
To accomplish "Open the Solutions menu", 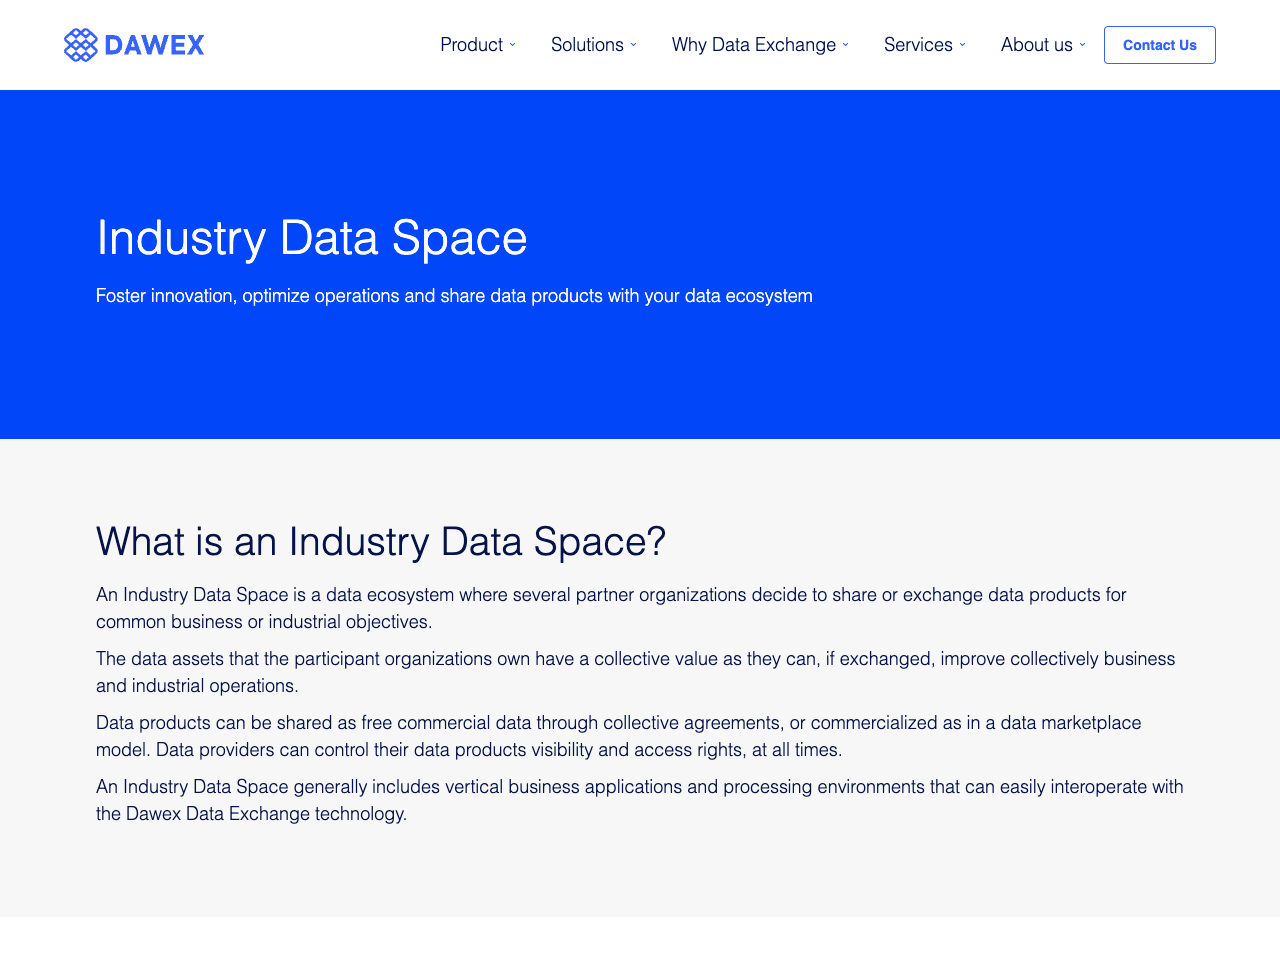I will click(x=587, y=45).
